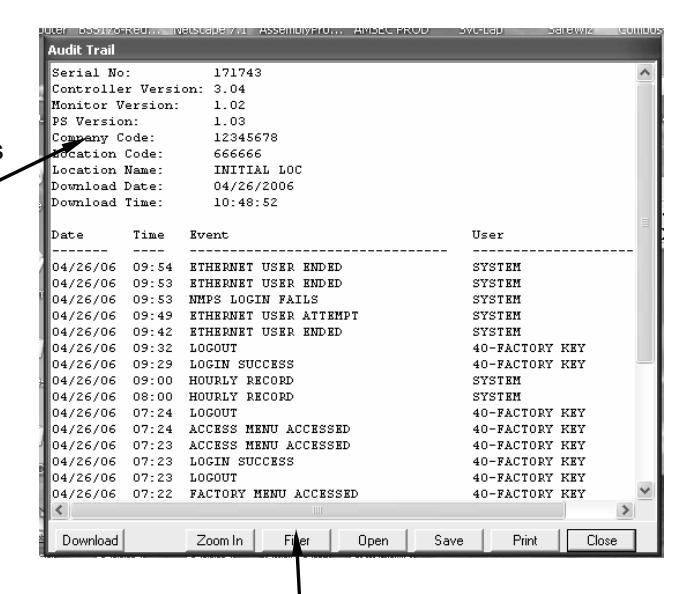Viewport: 691px width, 594px height.
Task: Click the horizontal scrollbar right arrow
Action: pyautogui.click(x=625, y=510)
